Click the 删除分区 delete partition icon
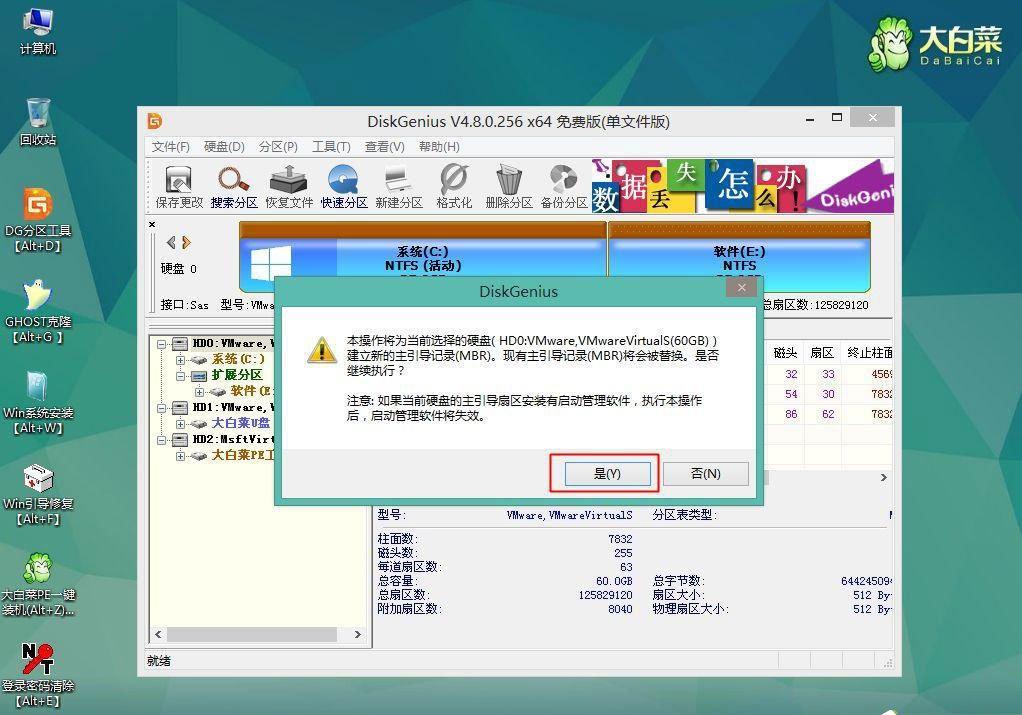The height and width of the screenshot is (715, 1022). point(508,186)
